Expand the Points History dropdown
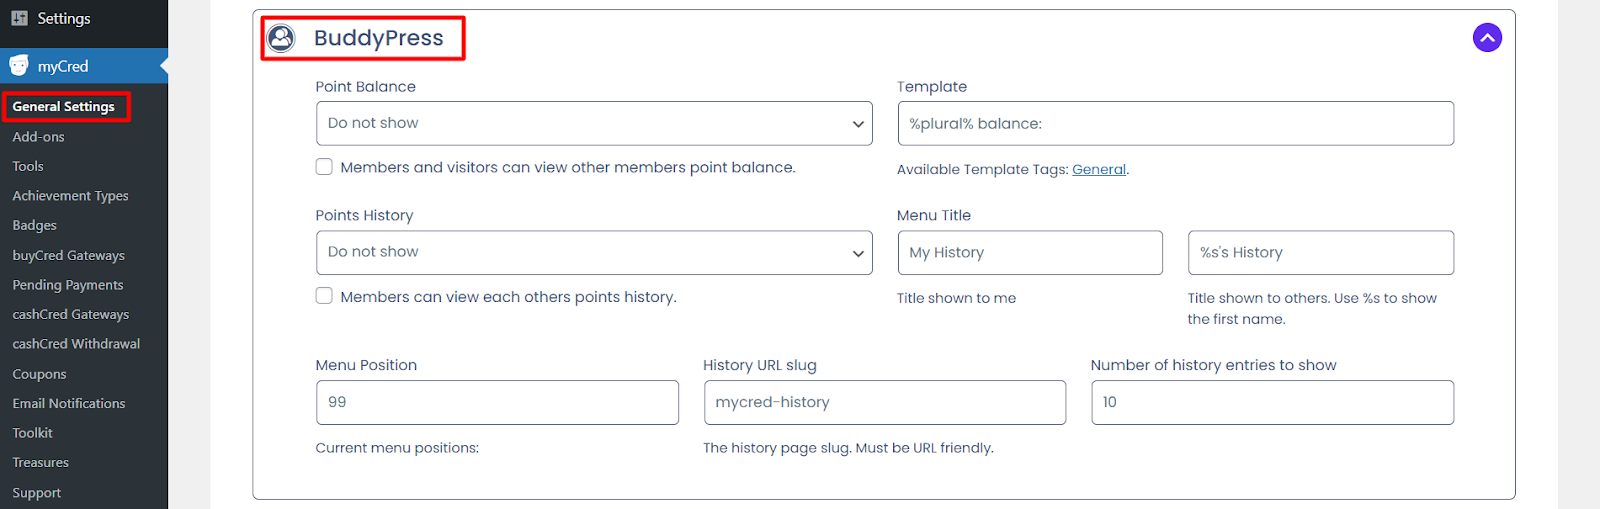 point(593,252)
